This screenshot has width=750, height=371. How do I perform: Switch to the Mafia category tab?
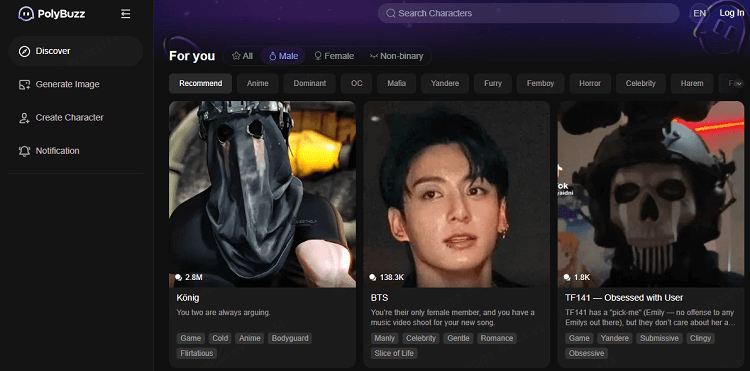click(x=397, y=83)
